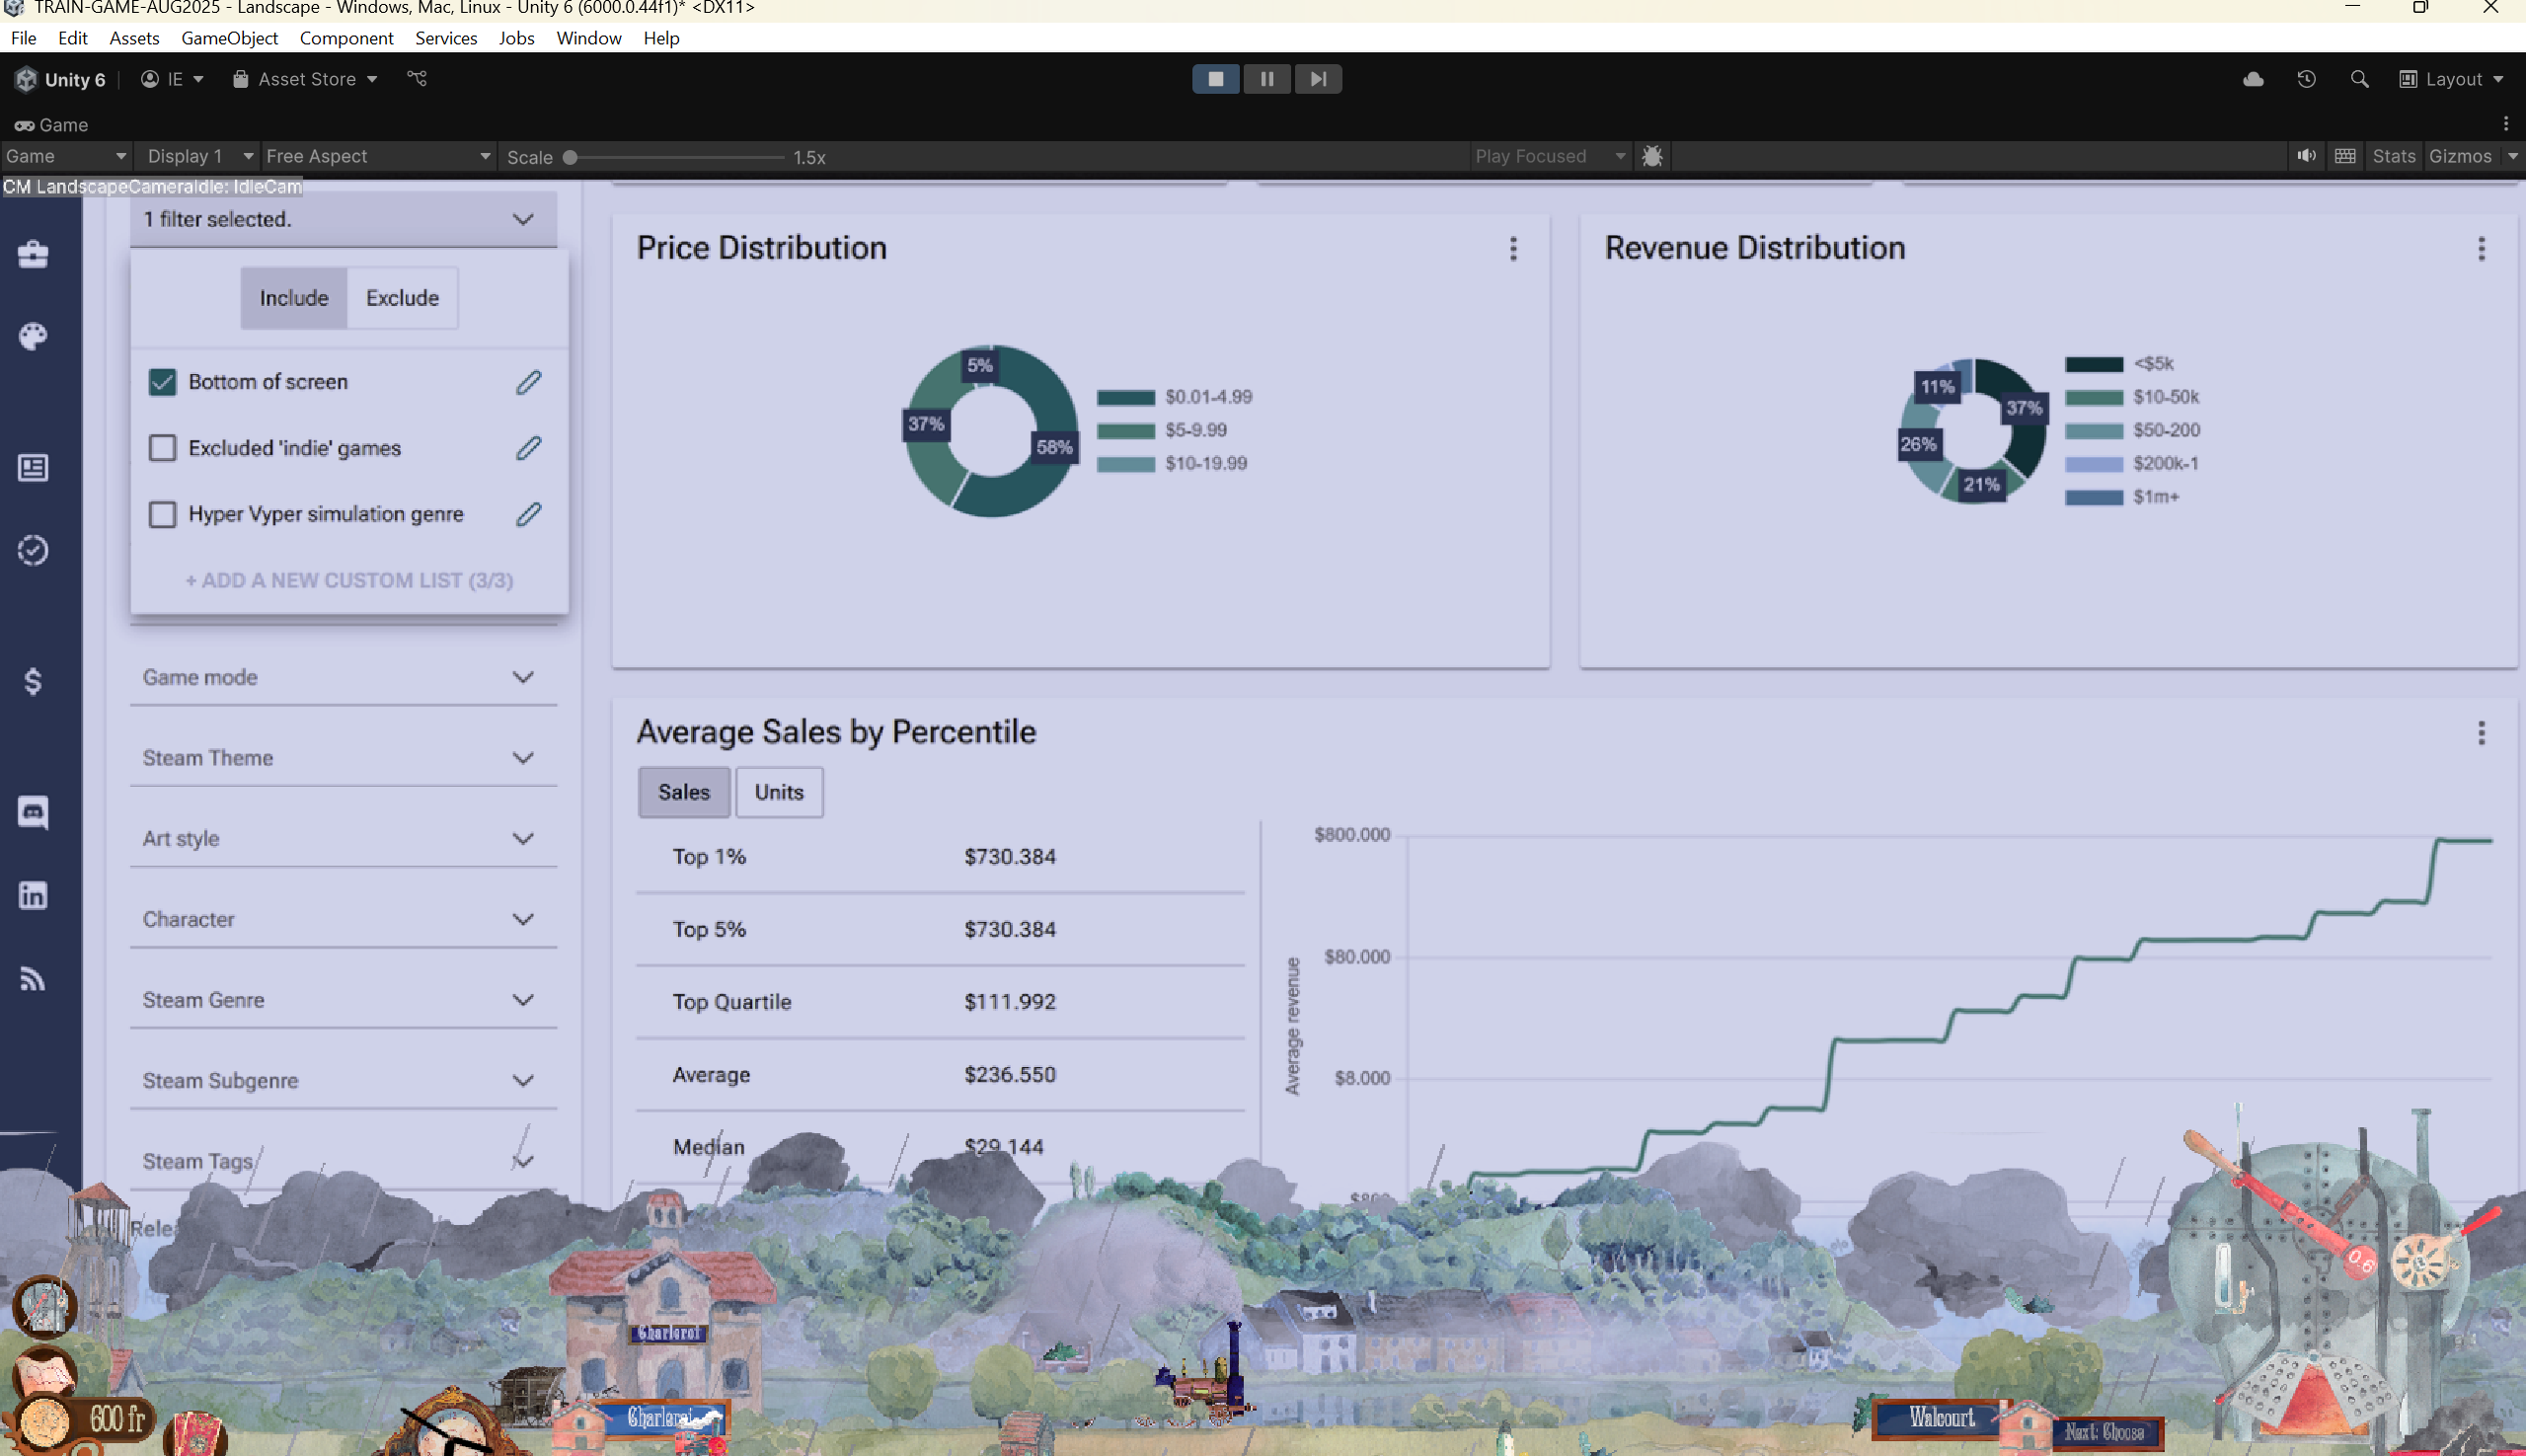2526x1456 pixels.
Task: Open the newspaper icon in sidebar
Action: pyautogui.click(x=33, y=467)
